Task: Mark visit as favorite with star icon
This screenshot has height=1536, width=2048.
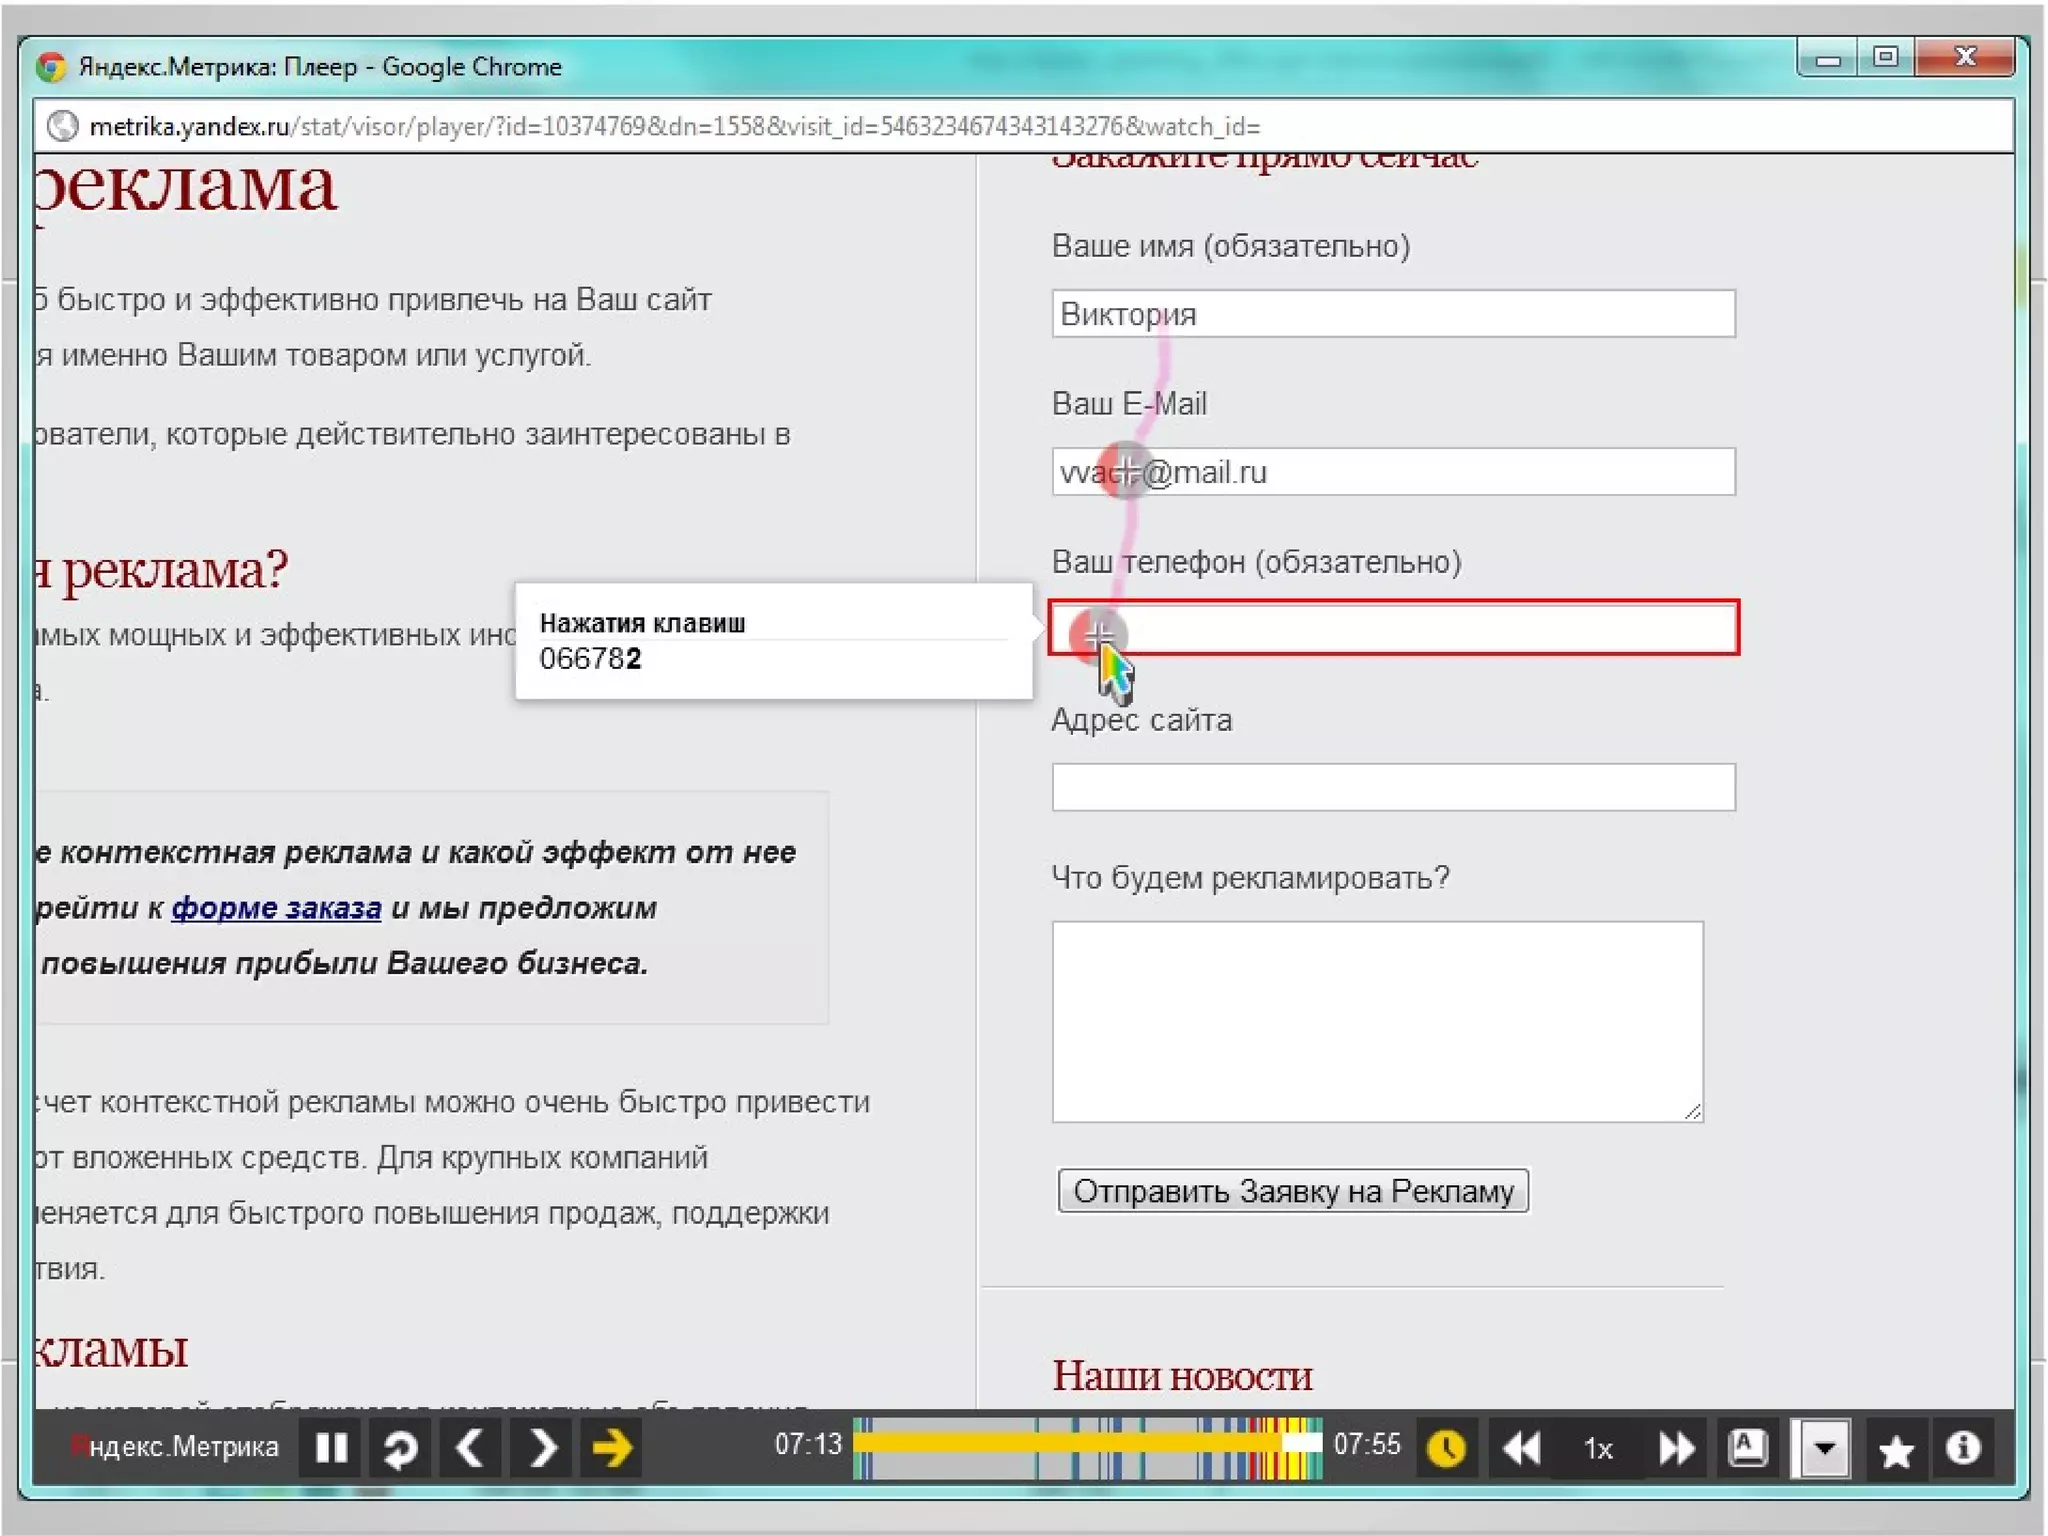Action: [1895, 1449]
